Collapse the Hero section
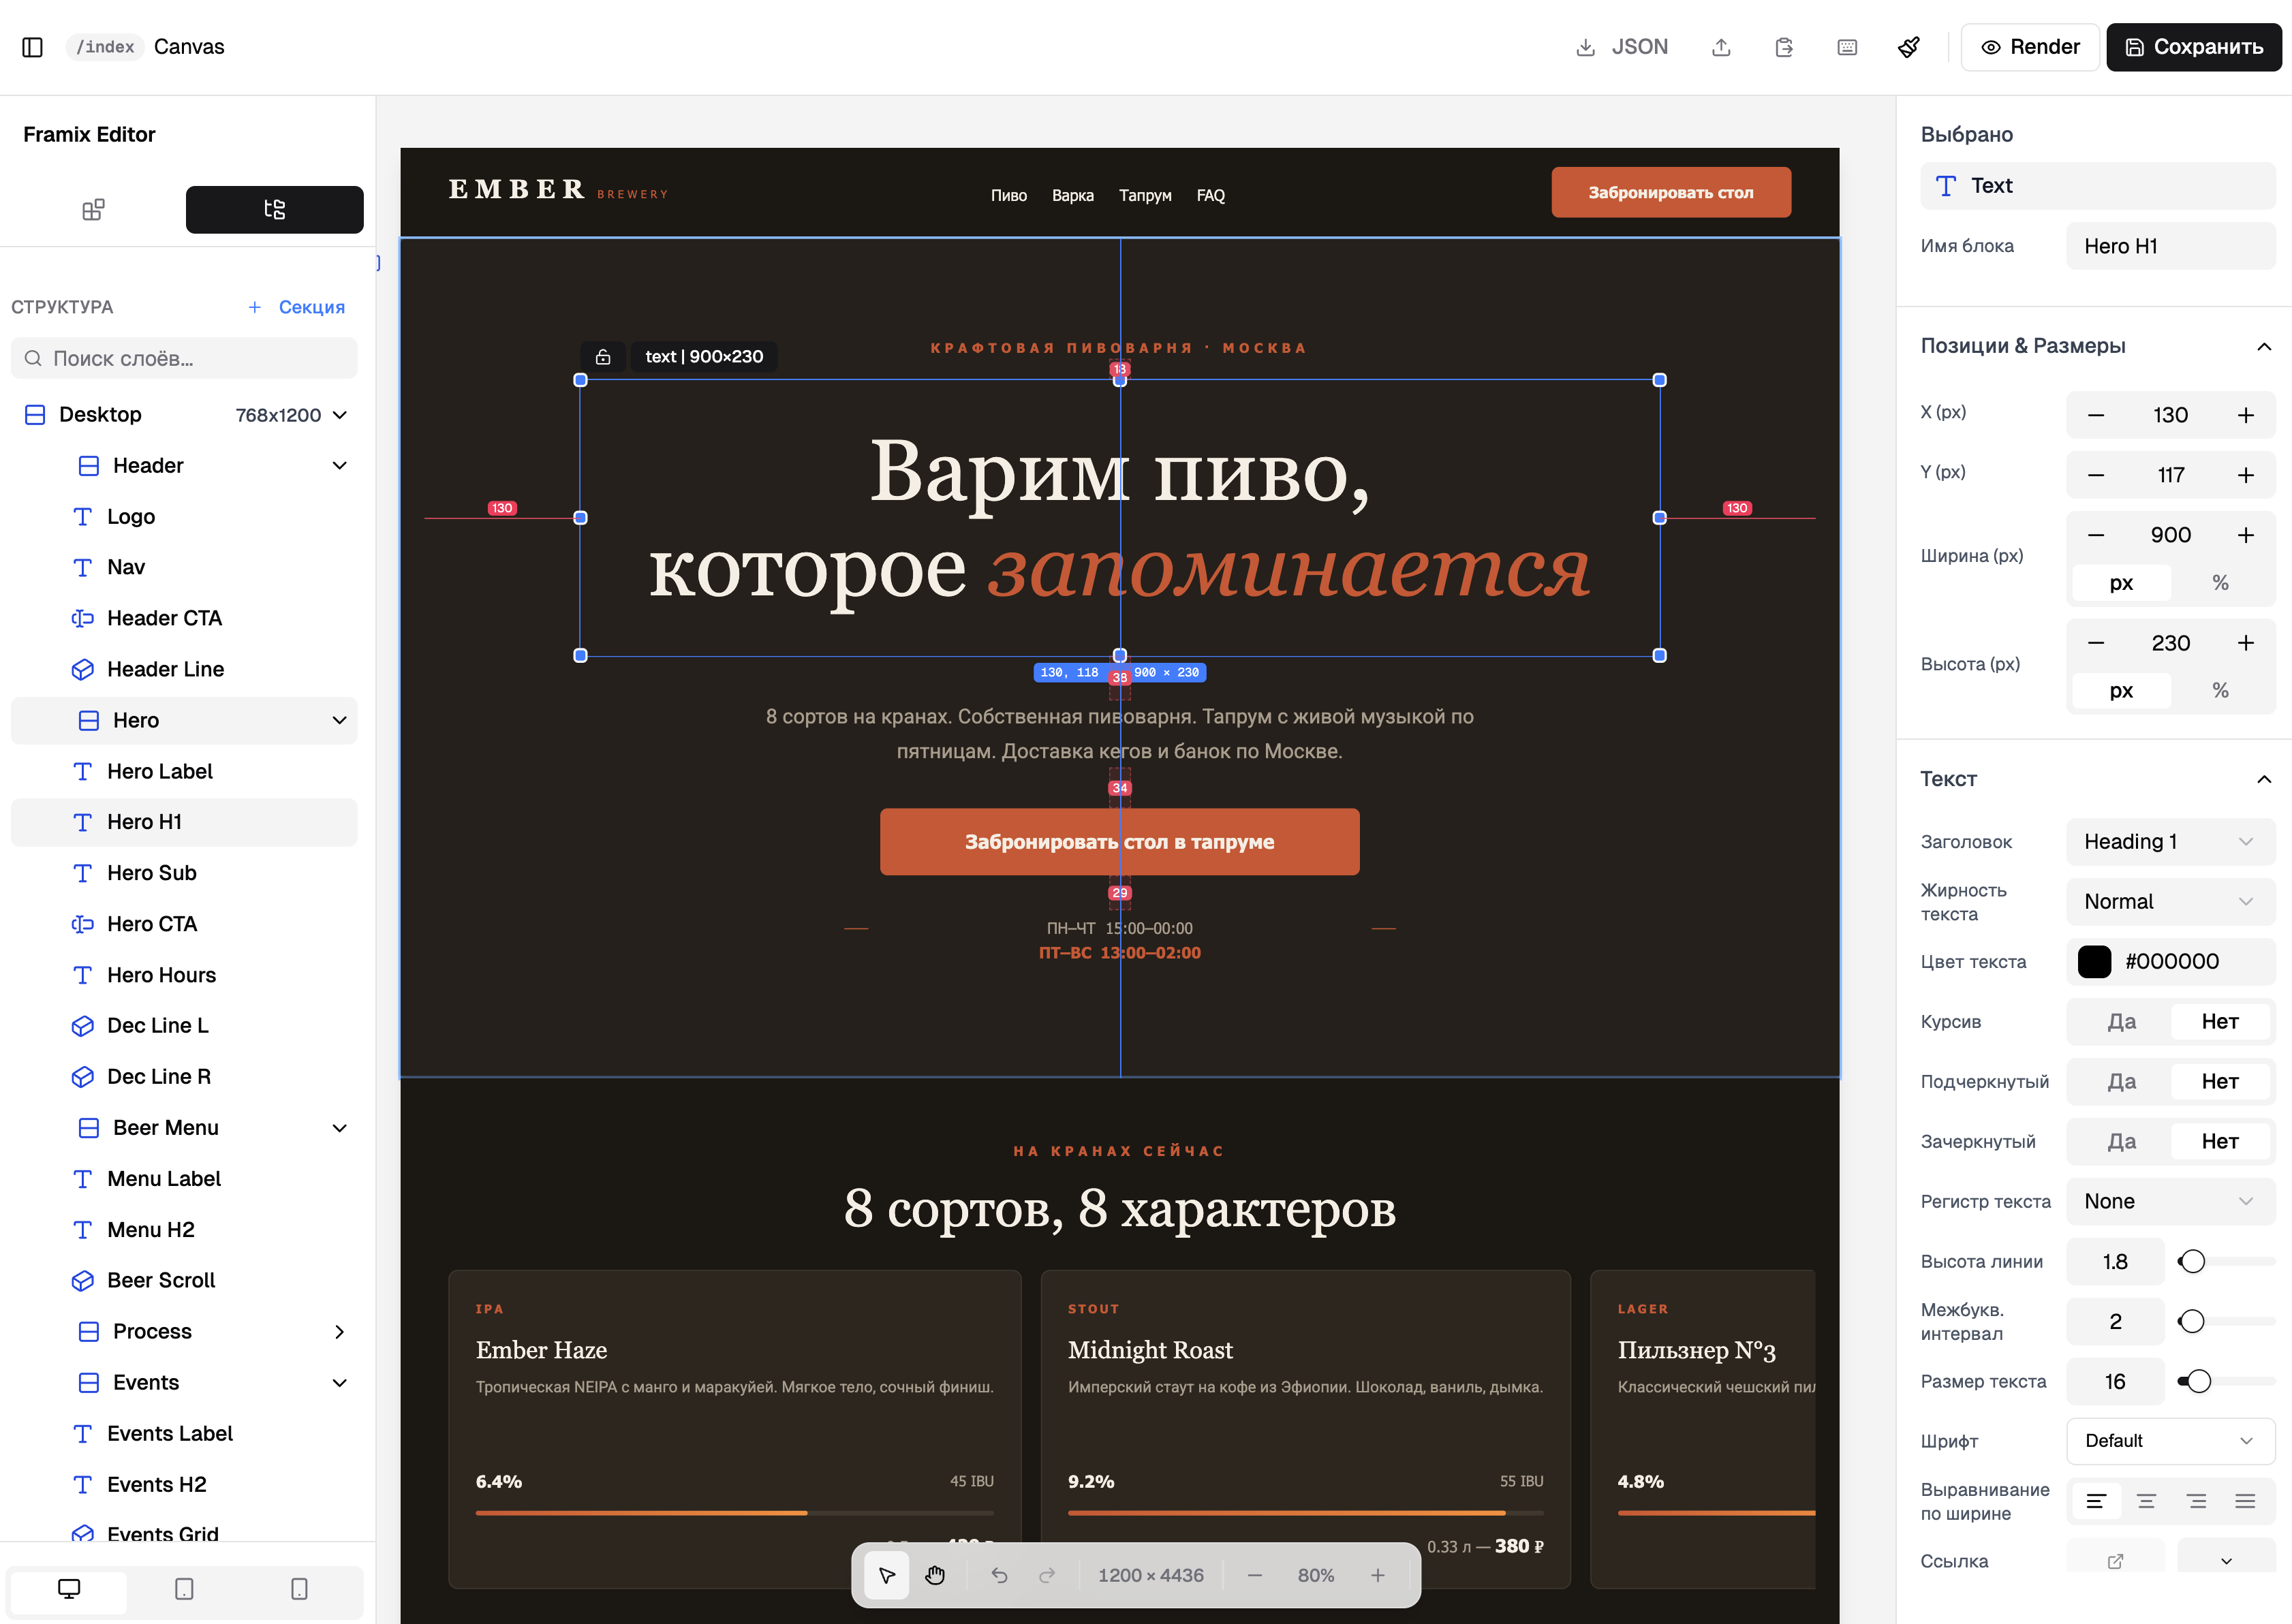The image size is (2292, 1624). (340, 721)
